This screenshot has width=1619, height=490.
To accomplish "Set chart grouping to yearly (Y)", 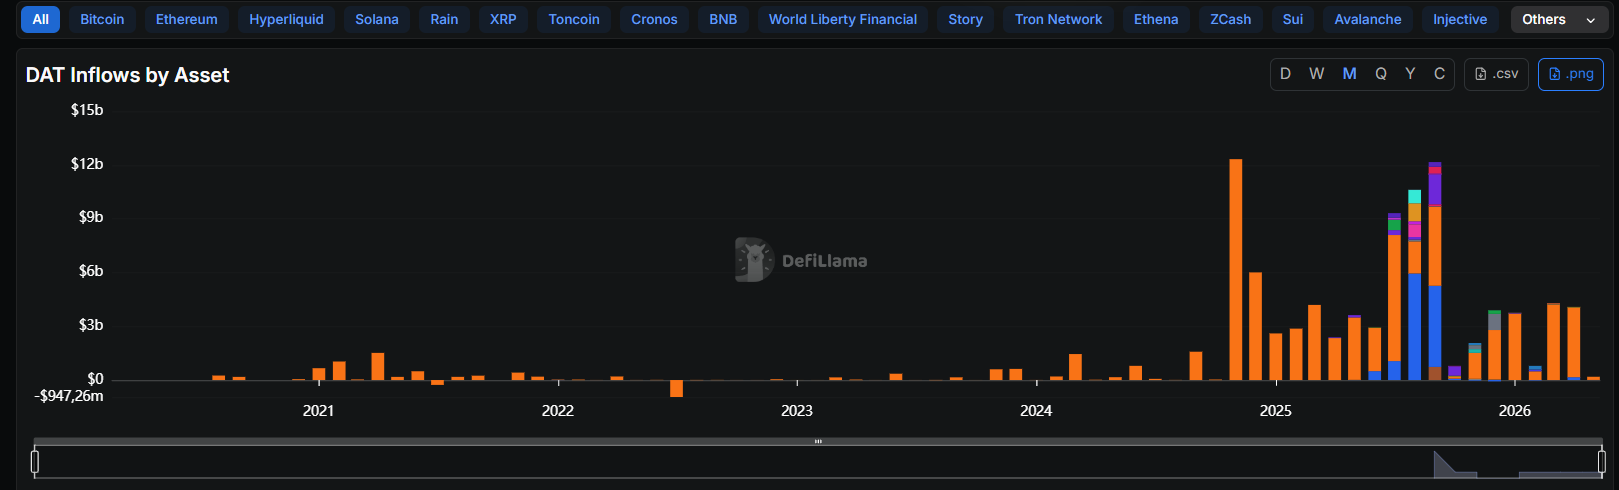I will tap(1410, 74).
